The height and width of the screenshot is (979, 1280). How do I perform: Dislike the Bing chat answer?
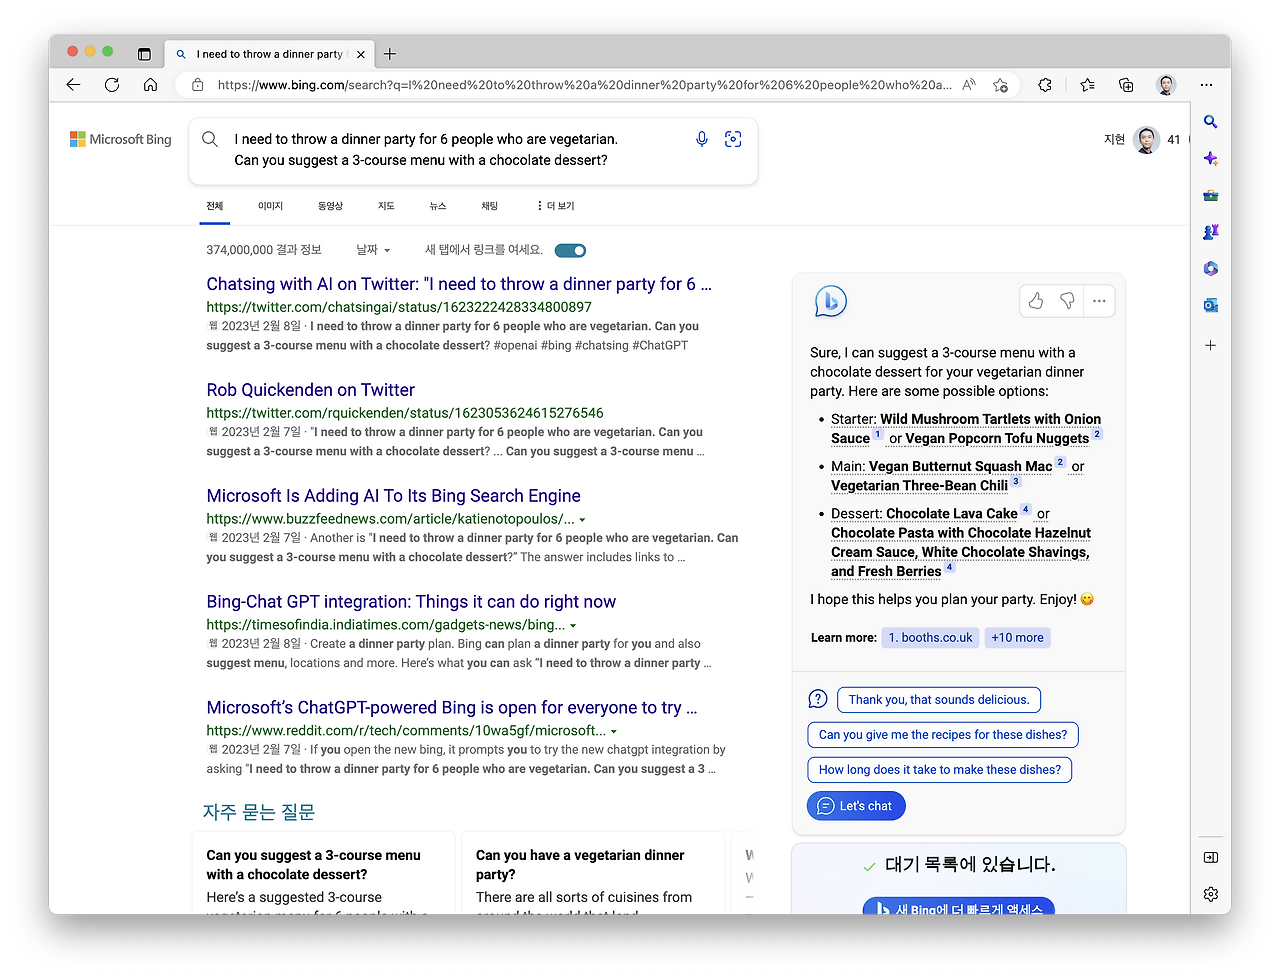pos(1067,301)
